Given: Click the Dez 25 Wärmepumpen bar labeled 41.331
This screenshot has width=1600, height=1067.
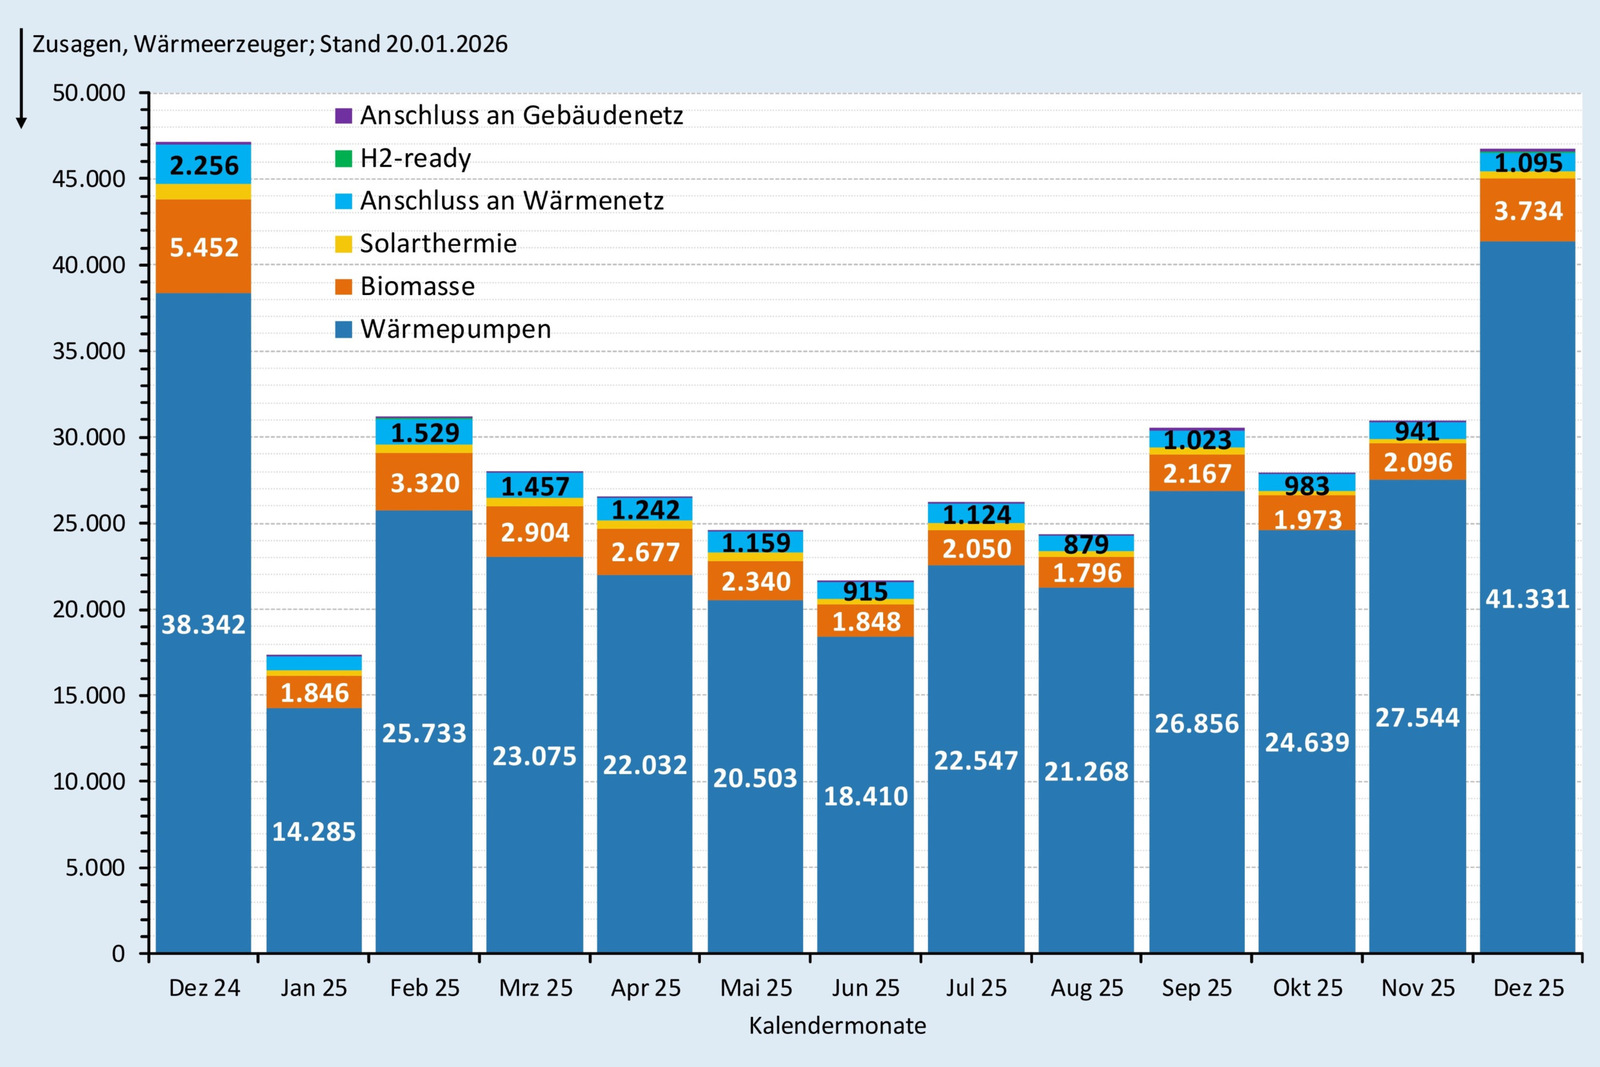Looking at the screenshot, I should [1527, 599].
